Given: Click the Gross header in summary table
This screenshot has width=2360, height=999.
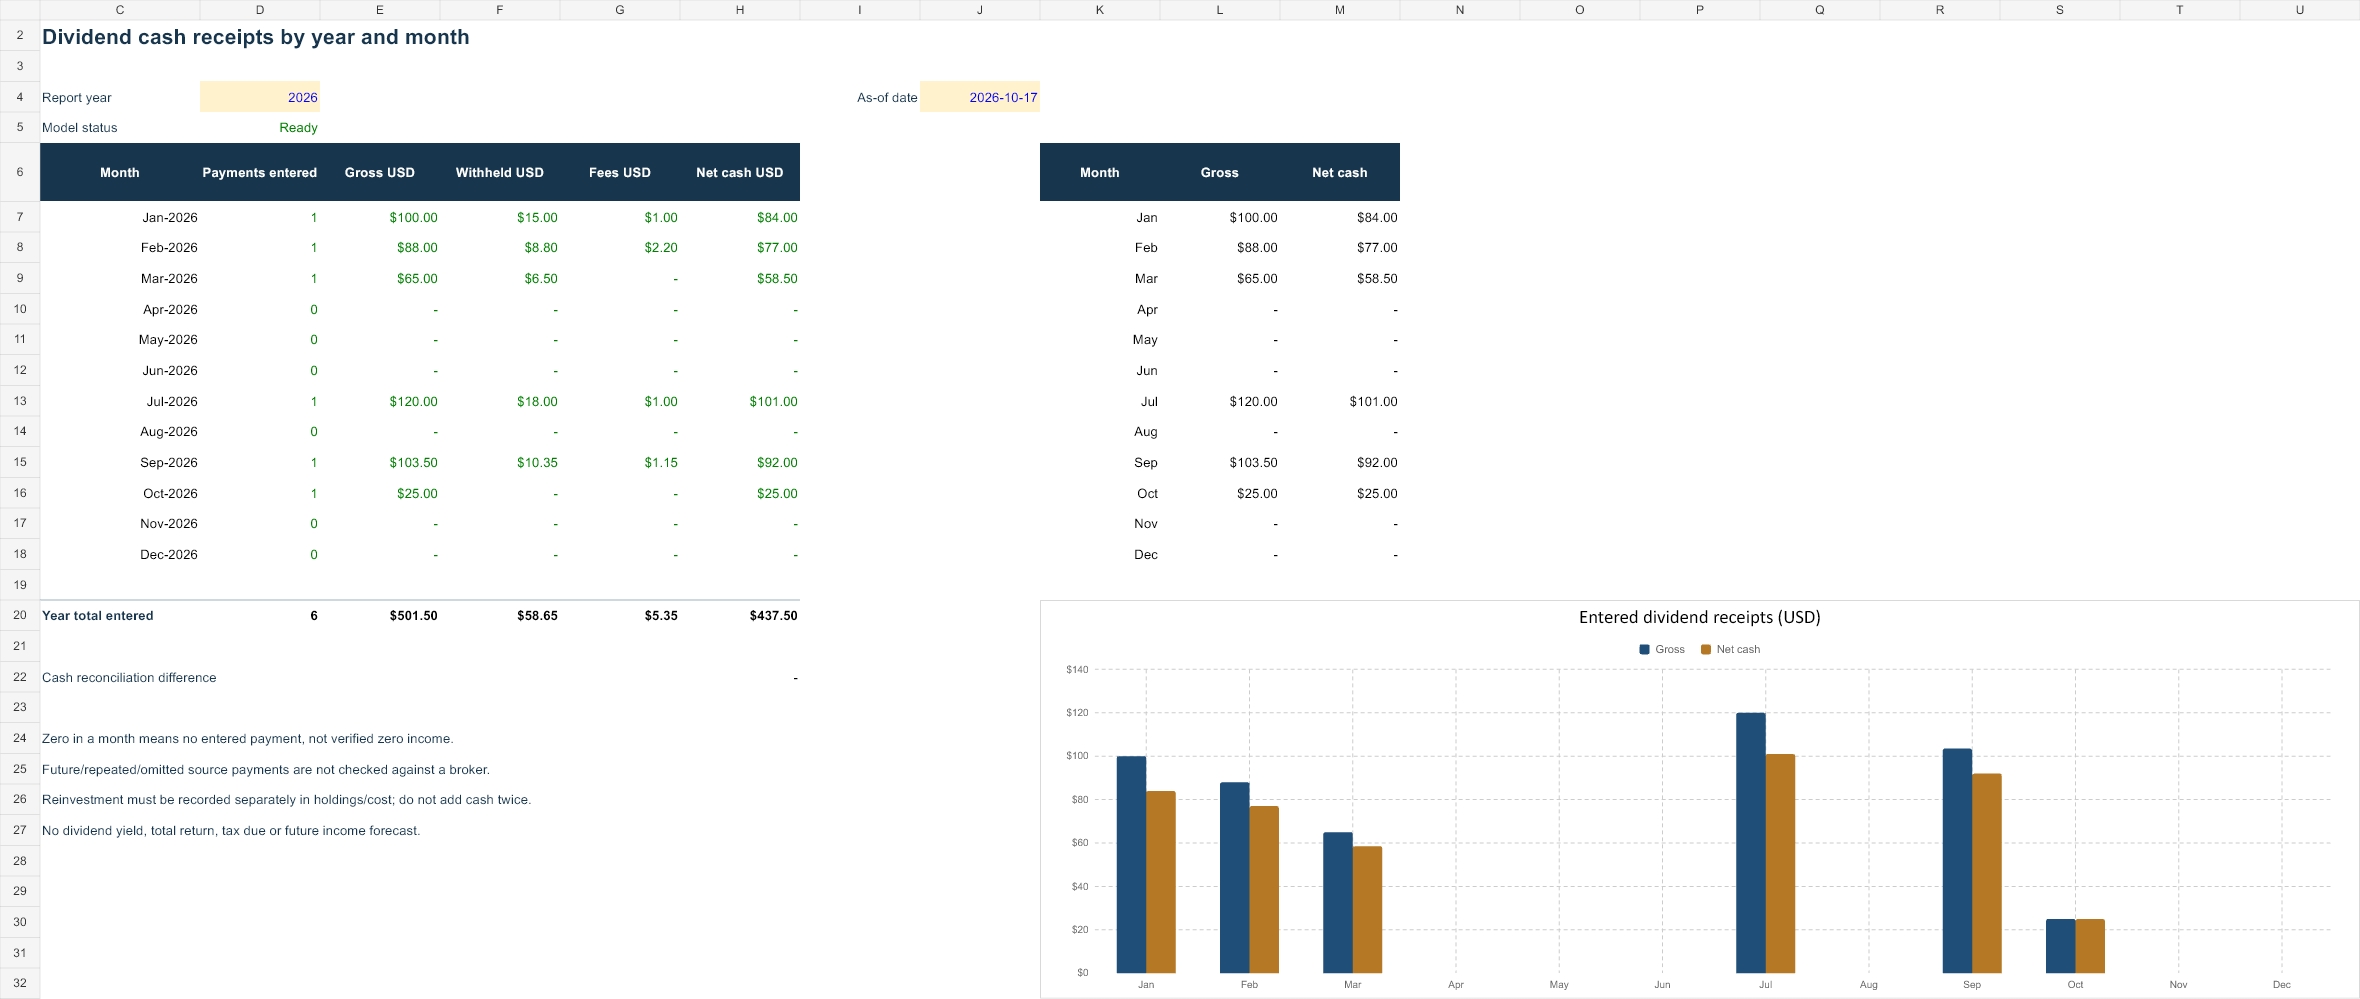Looking at the screenshot, I should click(1220, 172).
